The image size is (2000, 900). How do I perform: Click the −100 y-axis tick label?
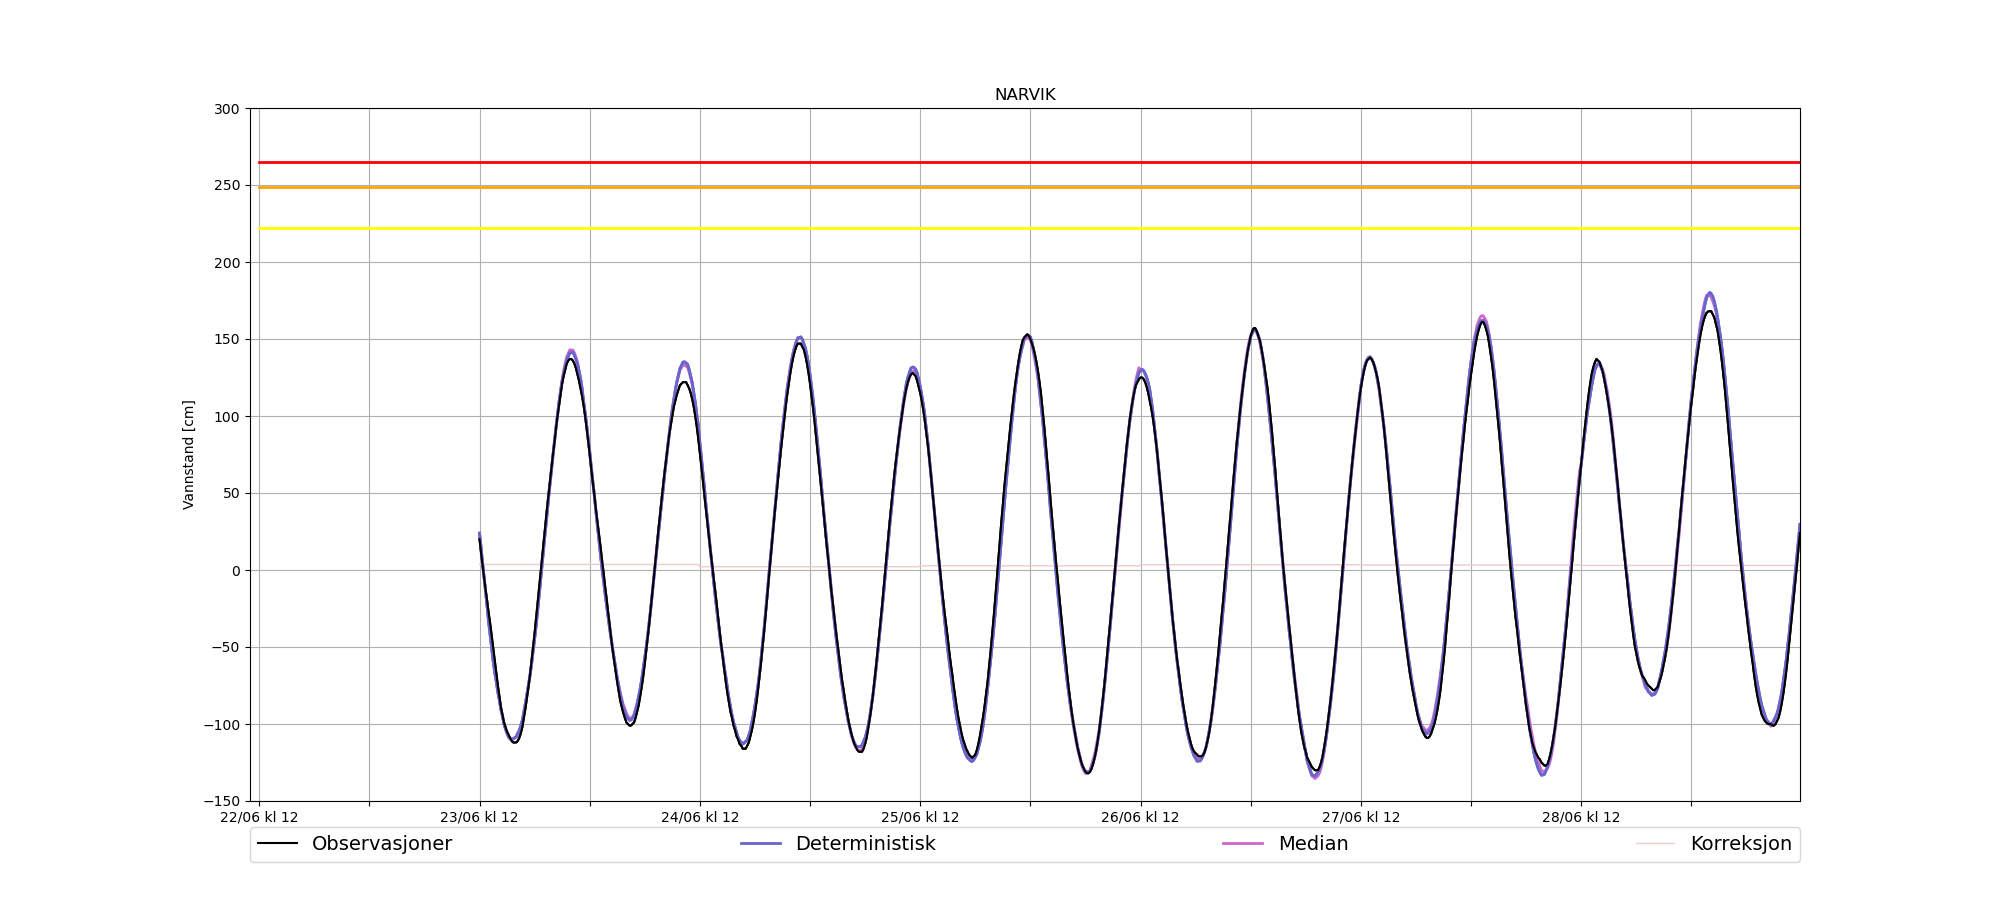click(221, 725)
